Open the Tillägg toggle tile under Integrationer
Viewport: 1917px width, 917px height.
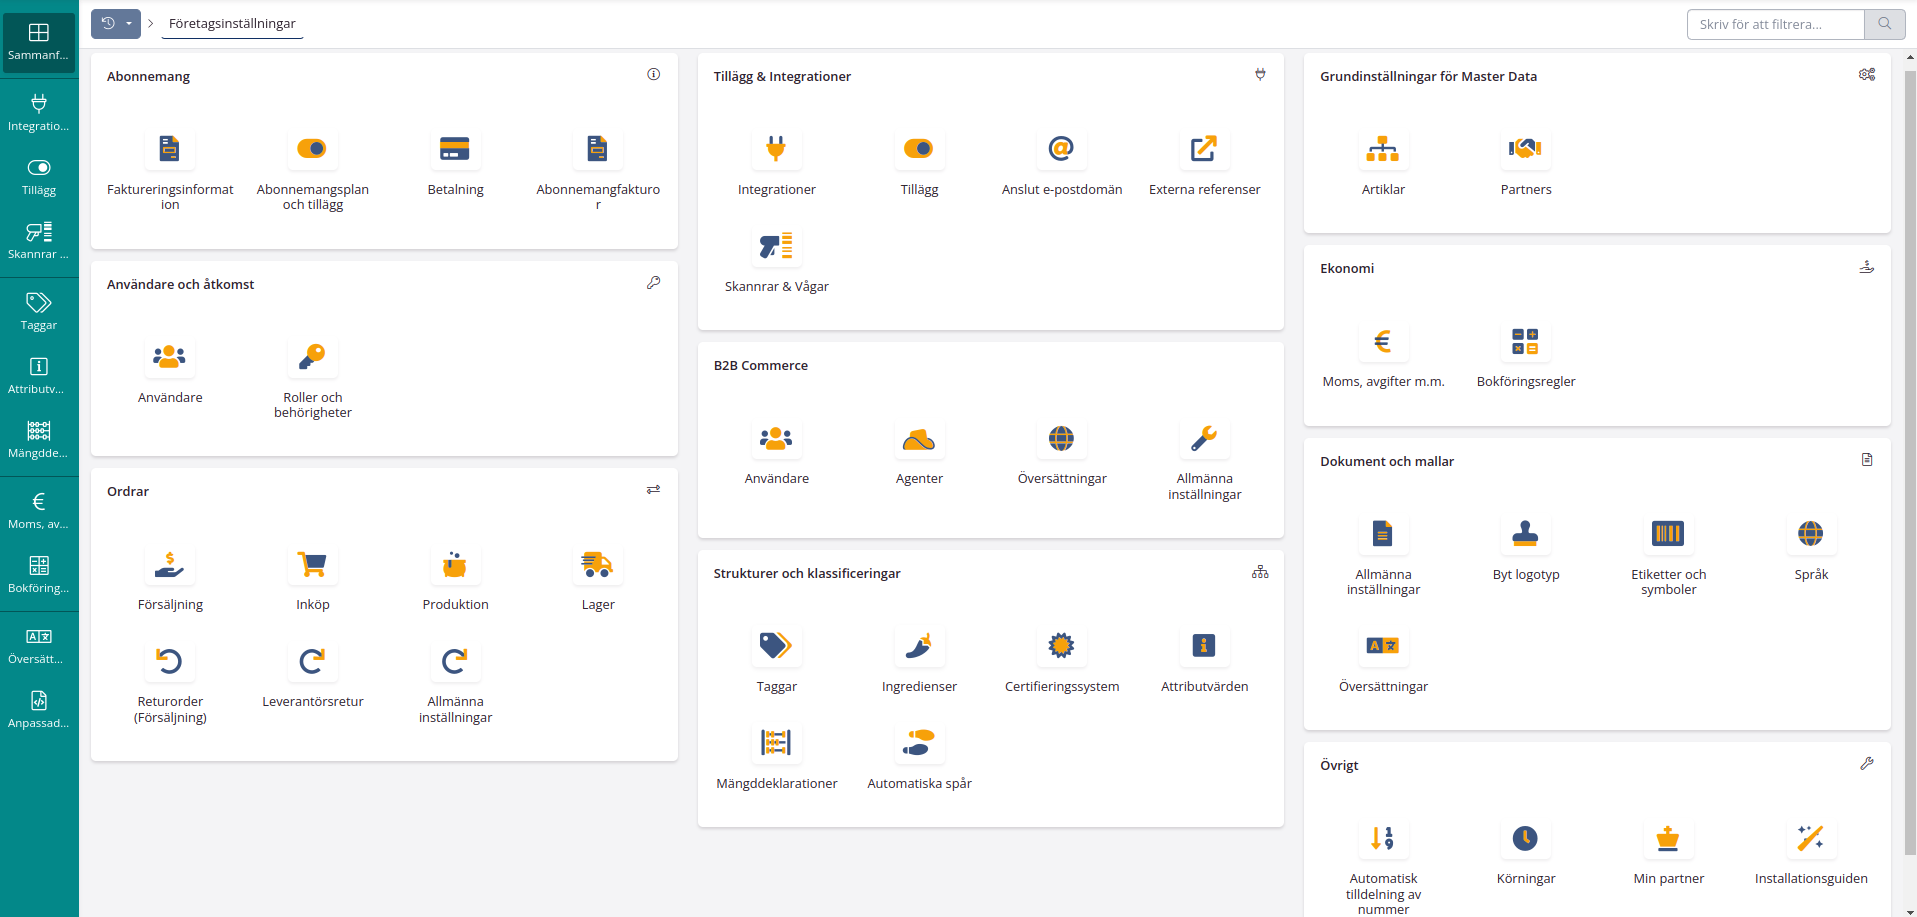pyautogui.click(x=919, y=150)
